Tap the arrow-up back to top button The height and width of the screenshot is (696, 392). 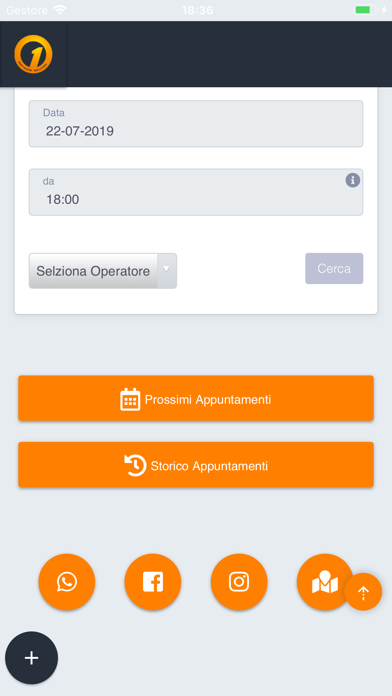363,592
